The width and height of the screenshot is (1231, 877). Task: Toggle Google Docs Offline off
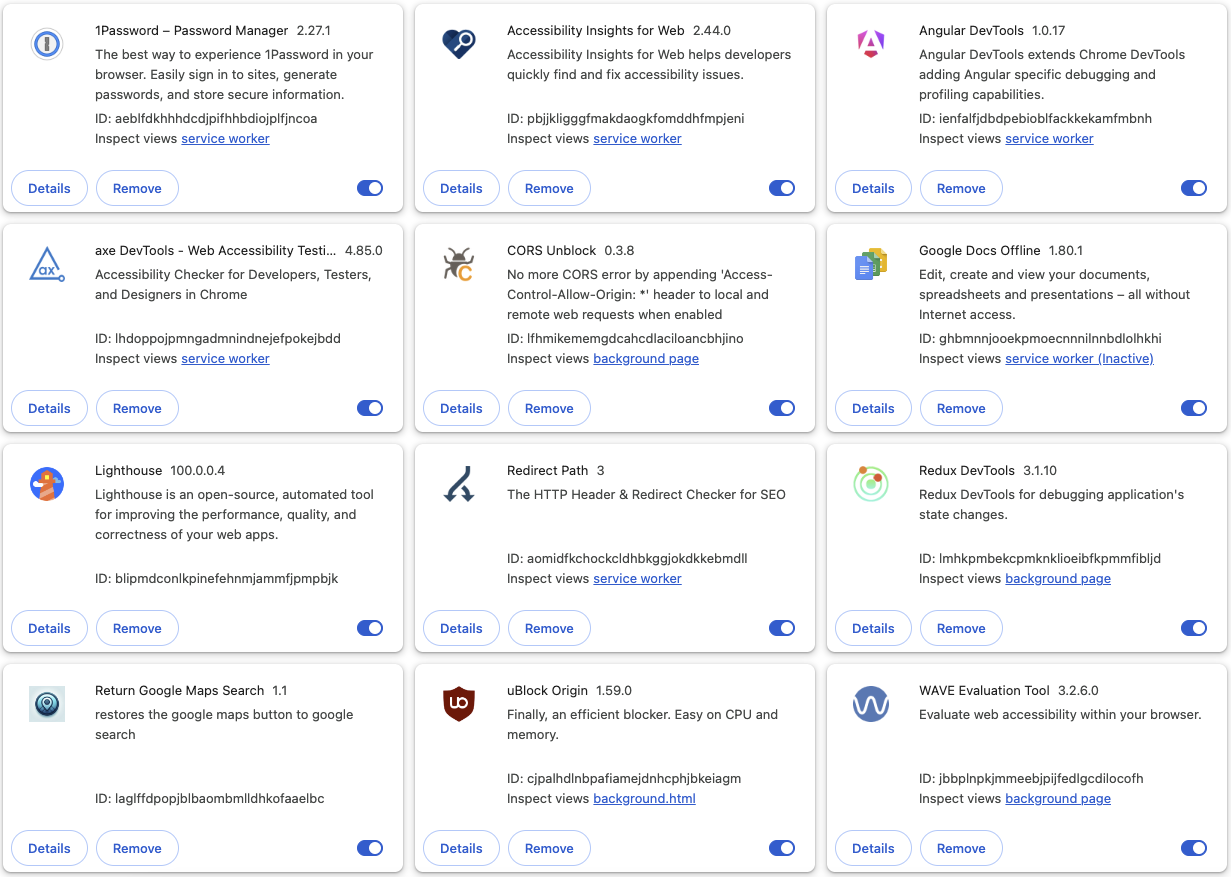pos(1194,408)
